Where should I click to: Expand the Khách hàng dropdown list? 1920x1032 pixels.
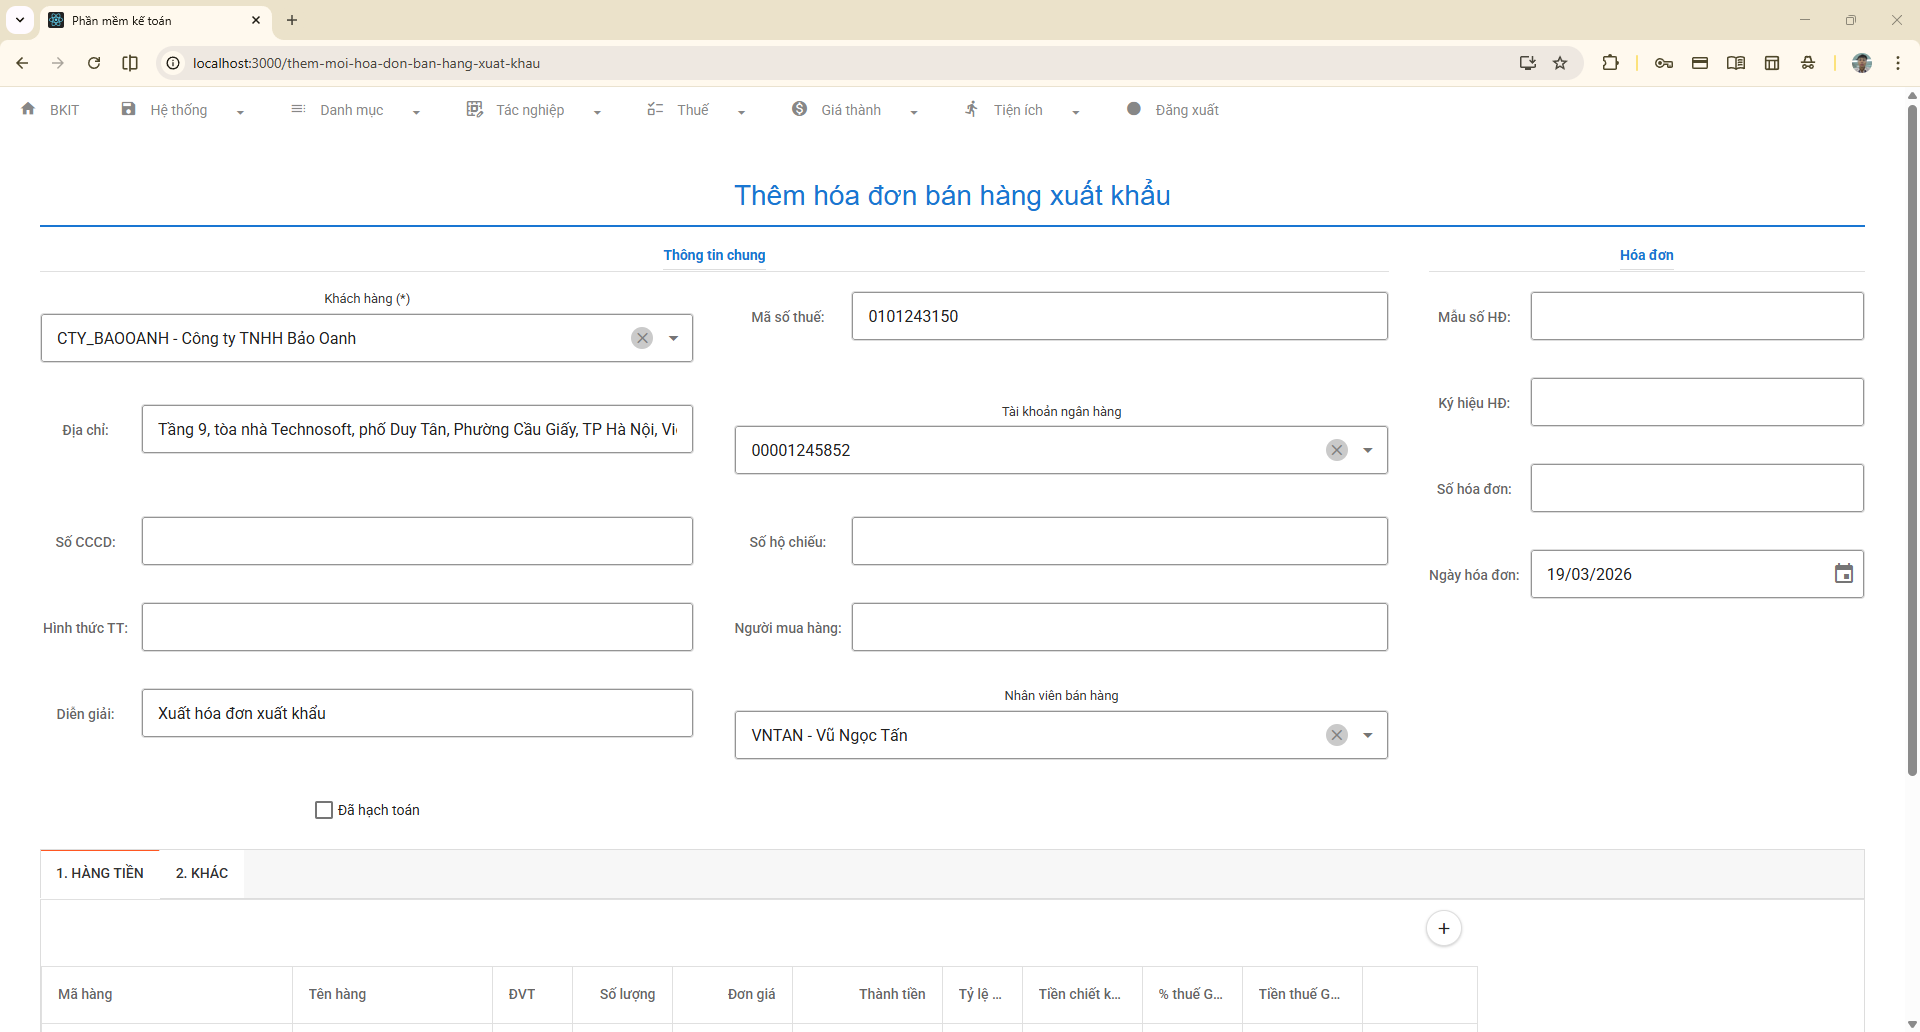click(674, 338)
